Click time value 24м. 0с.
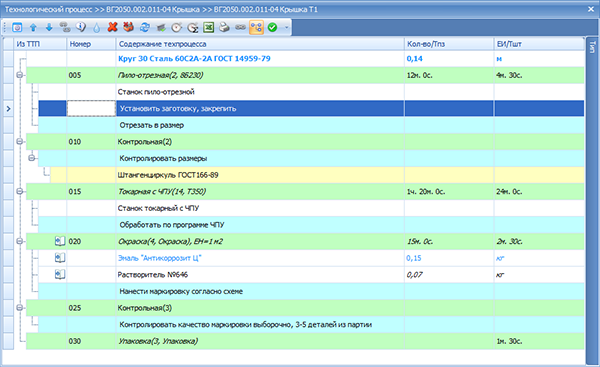 (509, 192)
